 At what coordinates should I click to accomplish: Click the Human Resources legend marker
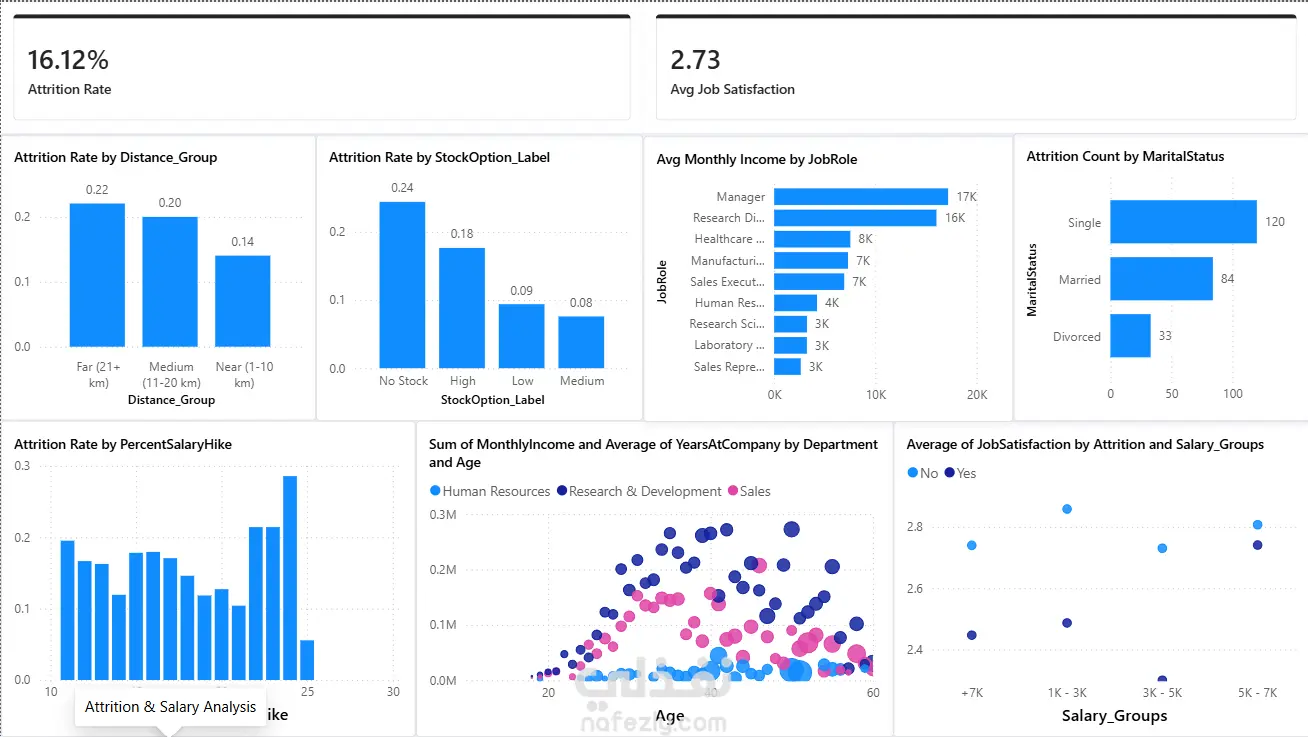434,491
